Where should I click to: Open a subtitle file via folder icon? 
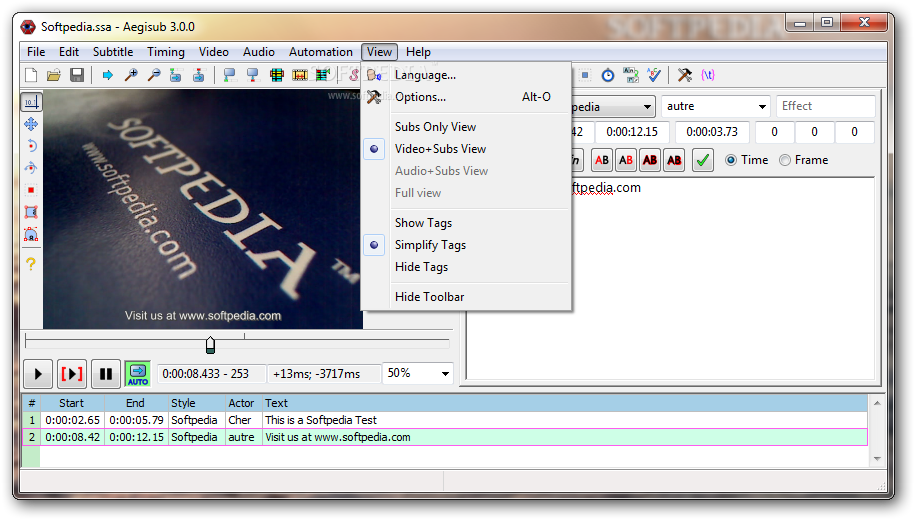(54, 75)
